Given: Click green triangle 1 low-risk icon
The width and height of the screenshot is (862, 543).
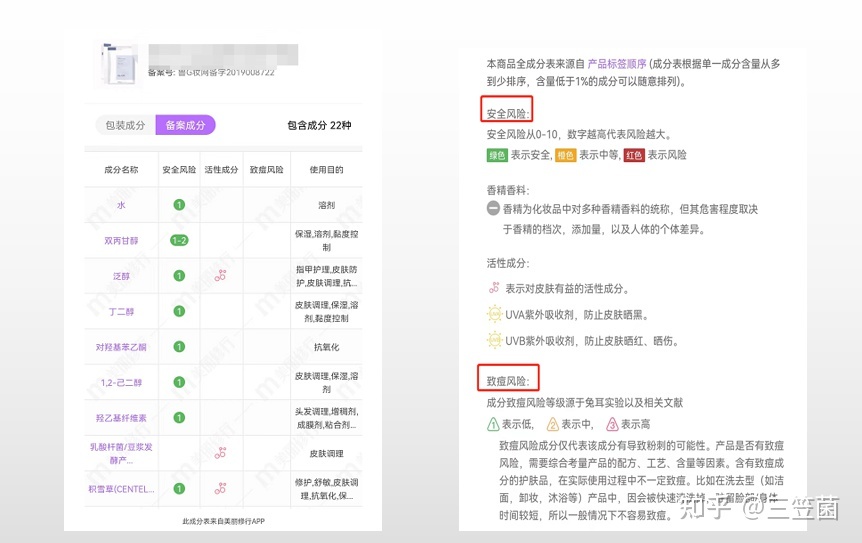Looking at the screenshot, I should click(x=493, y=424).
